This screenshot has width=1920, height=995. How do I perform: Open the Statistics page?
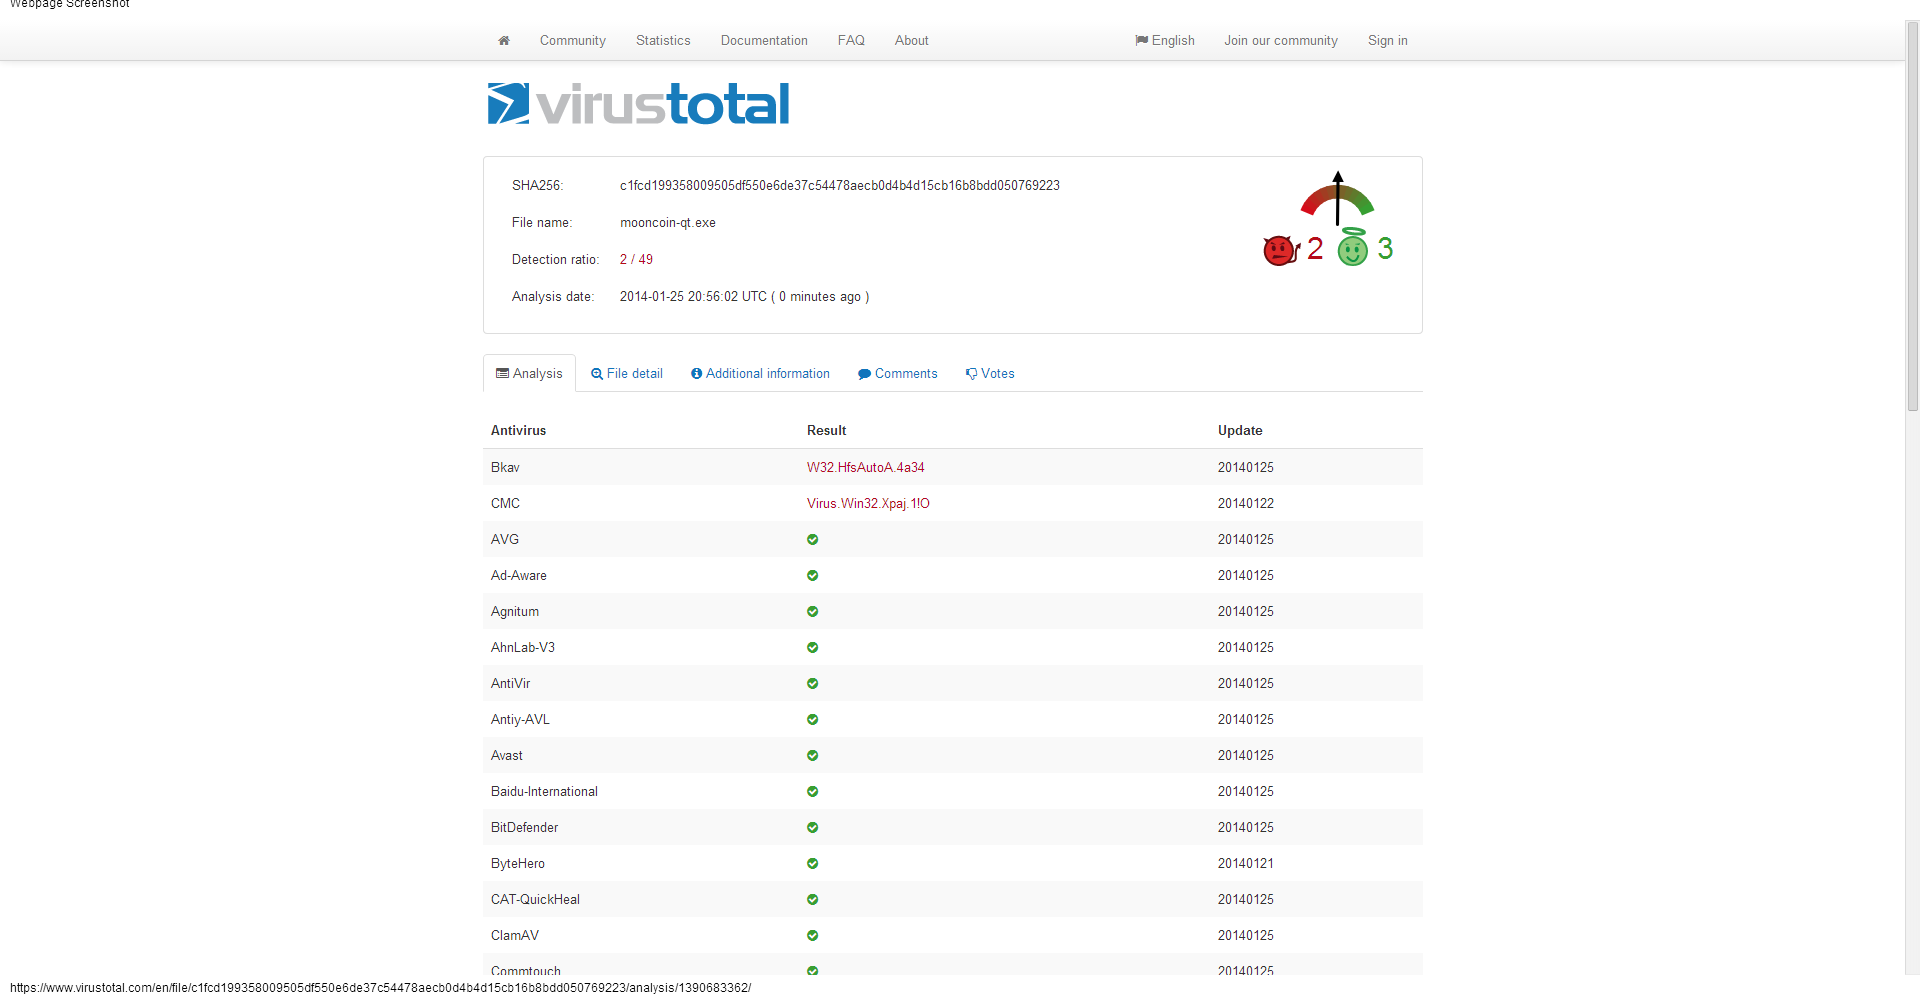point(663,41)
